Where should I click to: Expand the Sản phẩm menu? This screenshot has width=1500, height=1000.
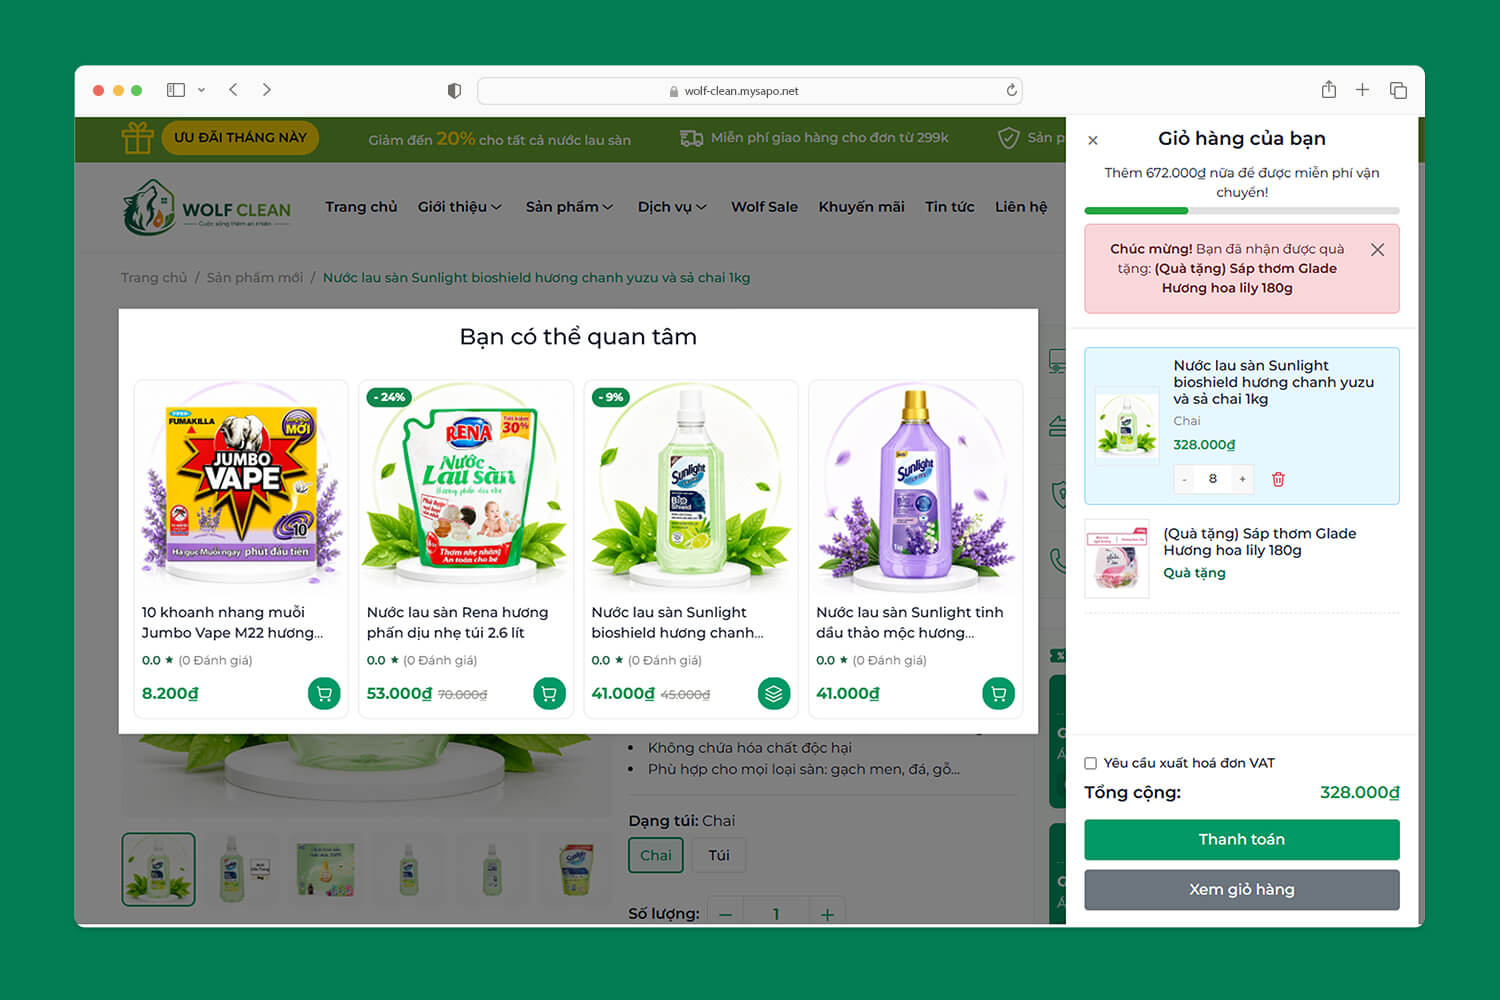click(570, 207)
